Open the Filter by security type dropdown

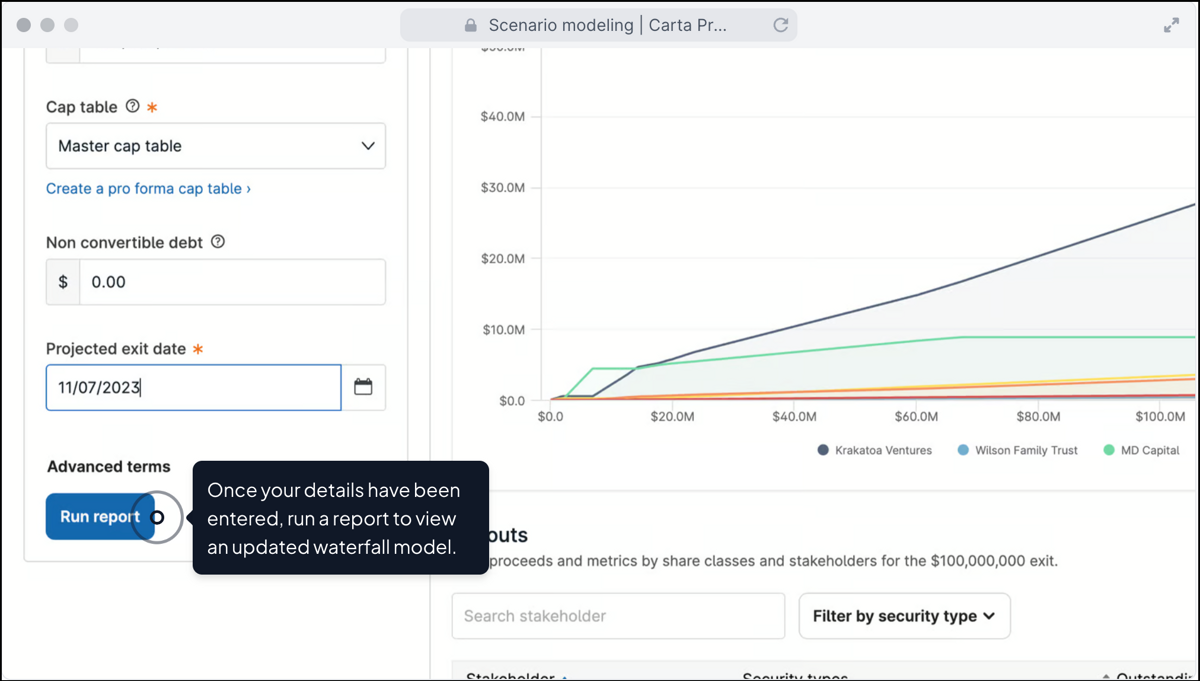pyautogui.click(x=904, y=616)
